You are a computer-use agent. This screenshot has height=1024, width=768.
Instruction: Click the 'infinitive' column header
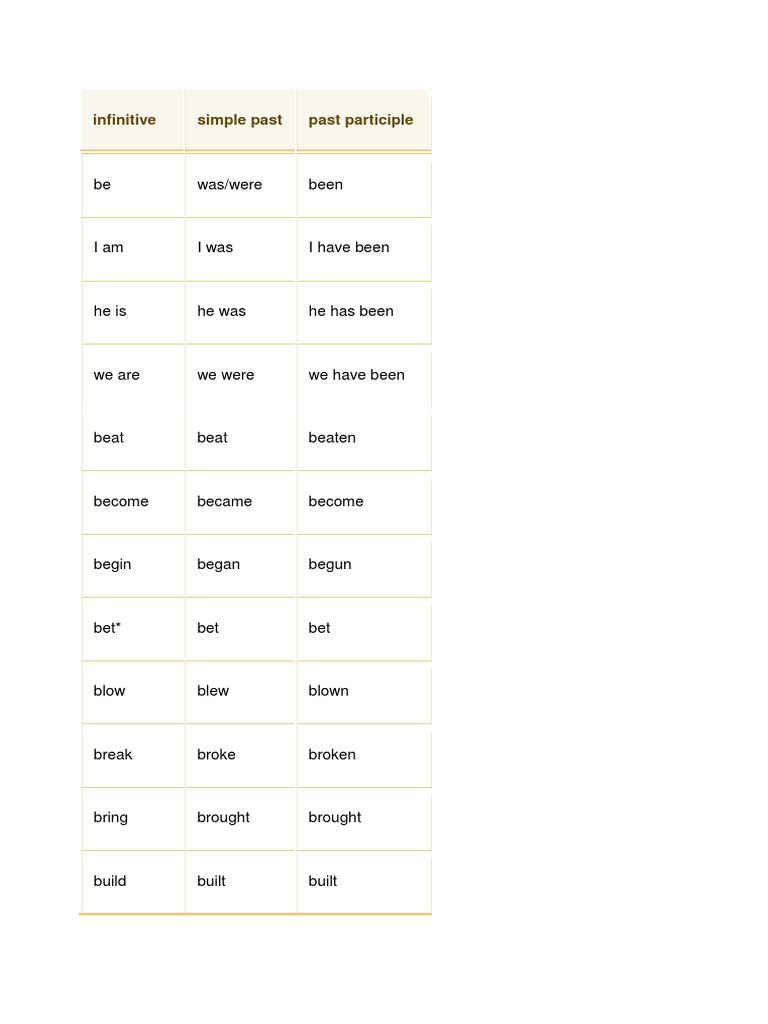click(124, 120)
